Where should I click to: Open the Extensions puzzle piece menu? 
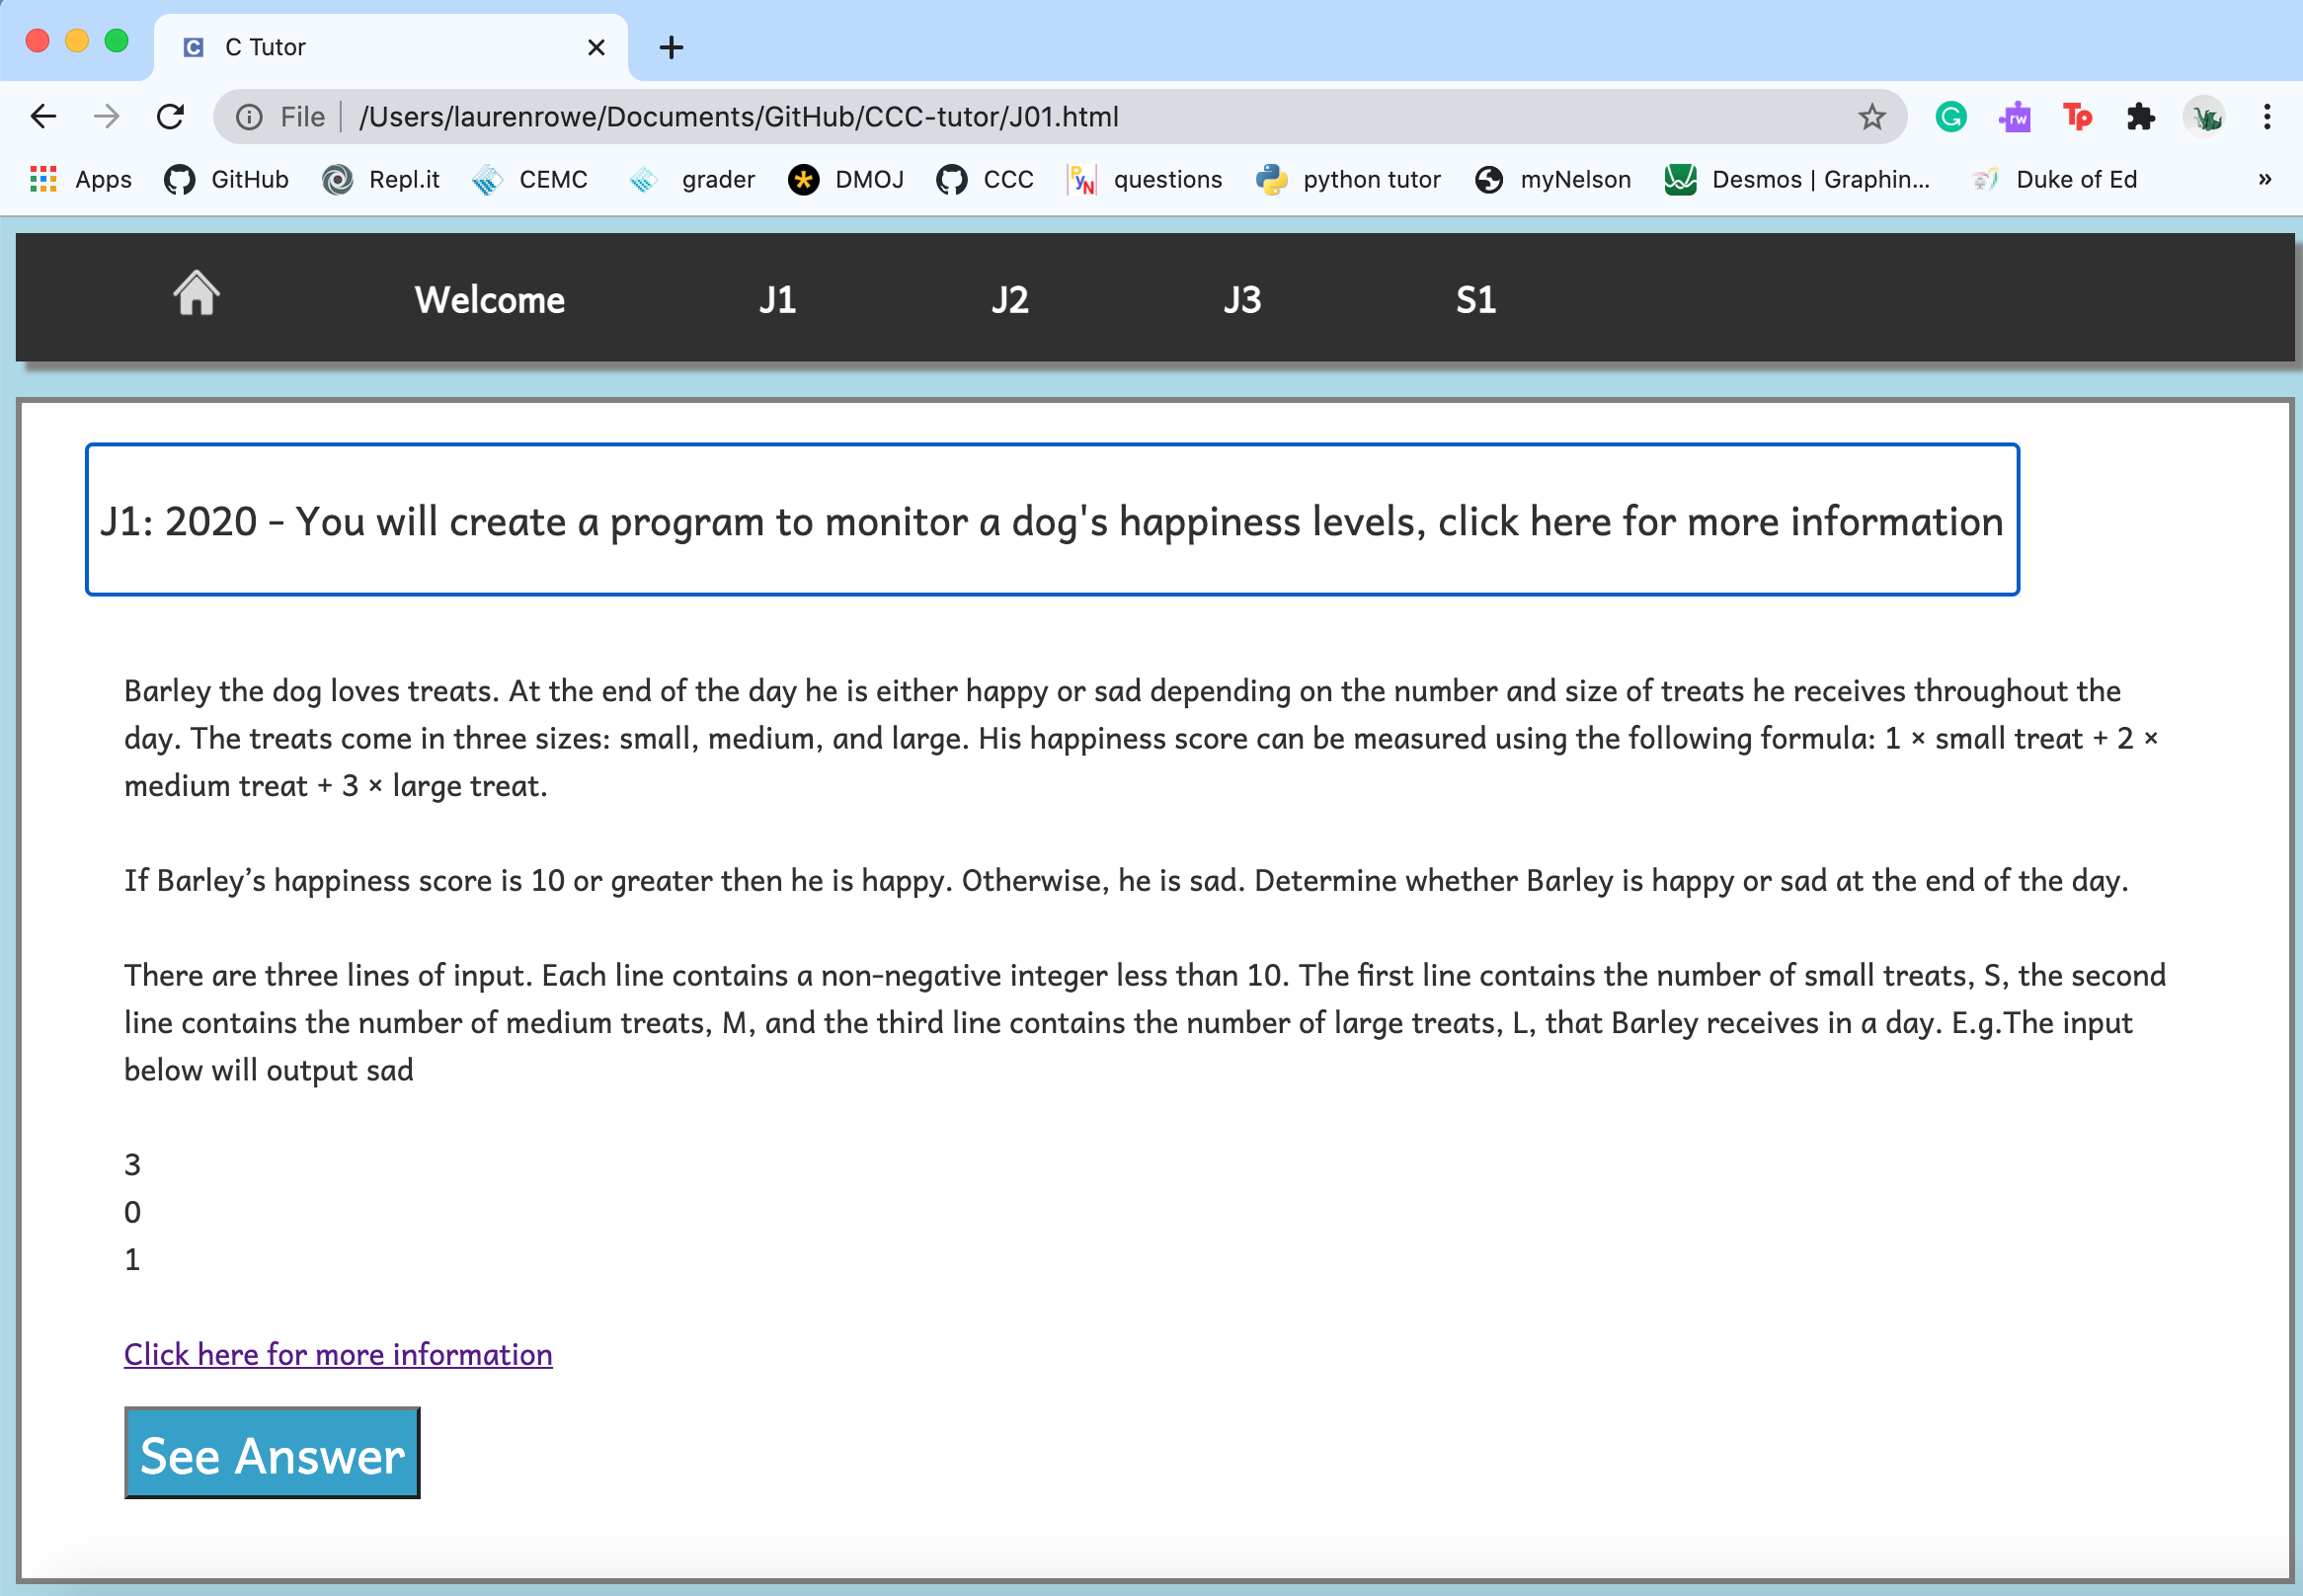point(2140,117)
